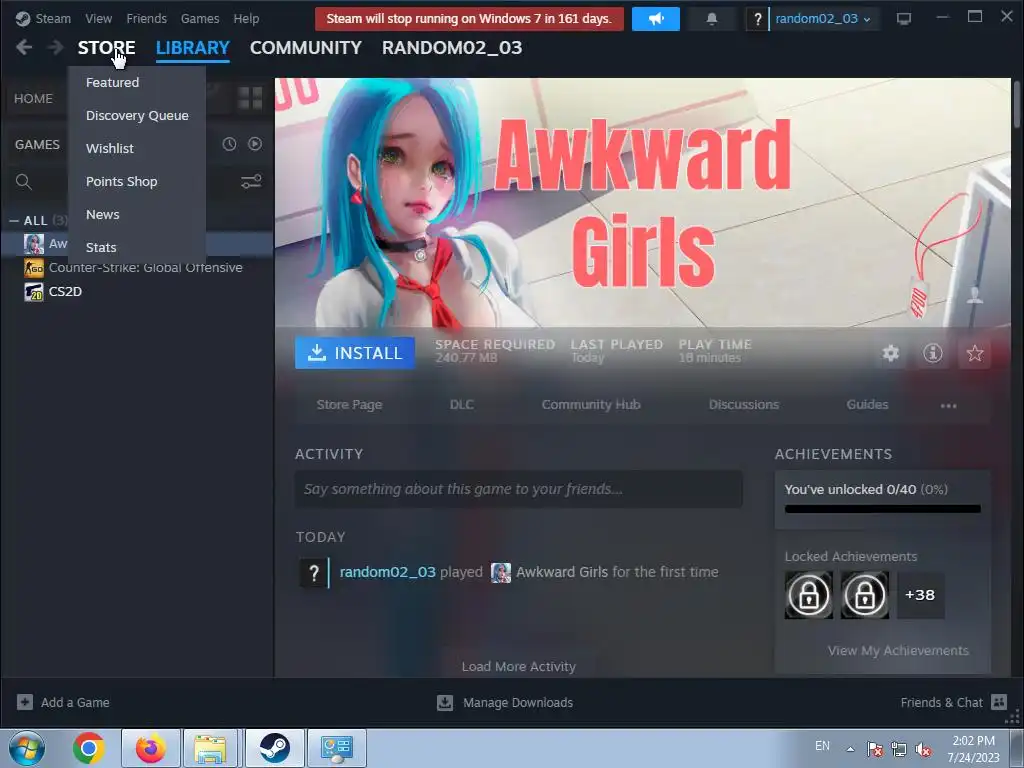The height and width of the screenshot is (768, 1024).
Task: Open the RANDOM02_03 profile tab
Action: tap(452, 48)
